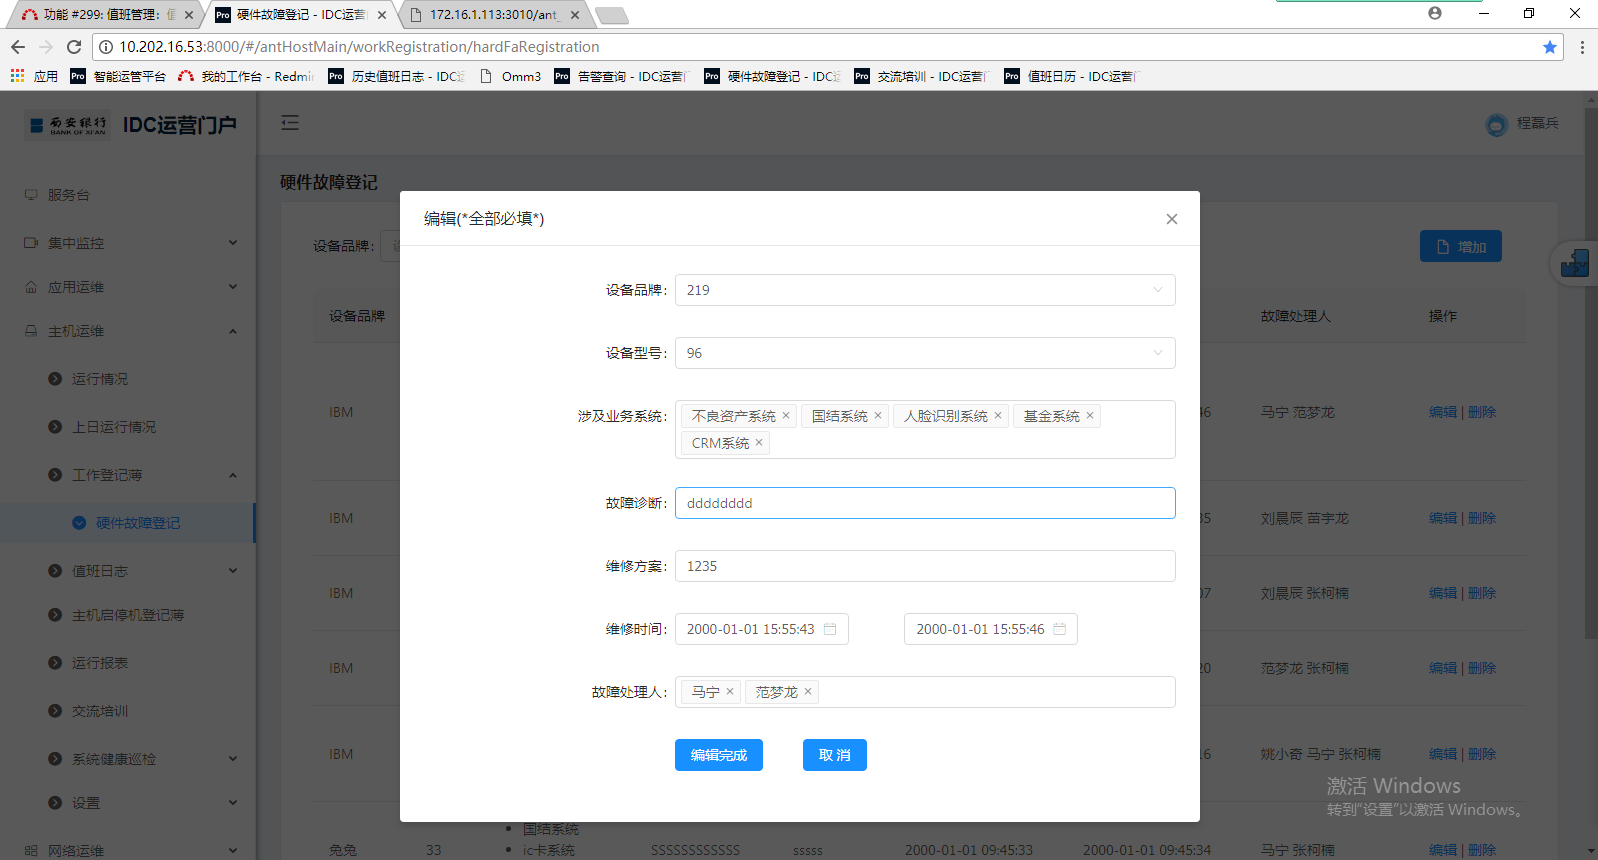Remove the 国结系统 tag

tap(878, 416)
